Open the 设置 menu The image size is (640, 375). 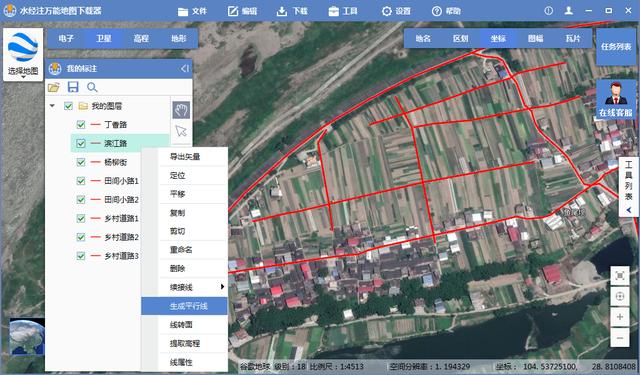coord(396,11)
